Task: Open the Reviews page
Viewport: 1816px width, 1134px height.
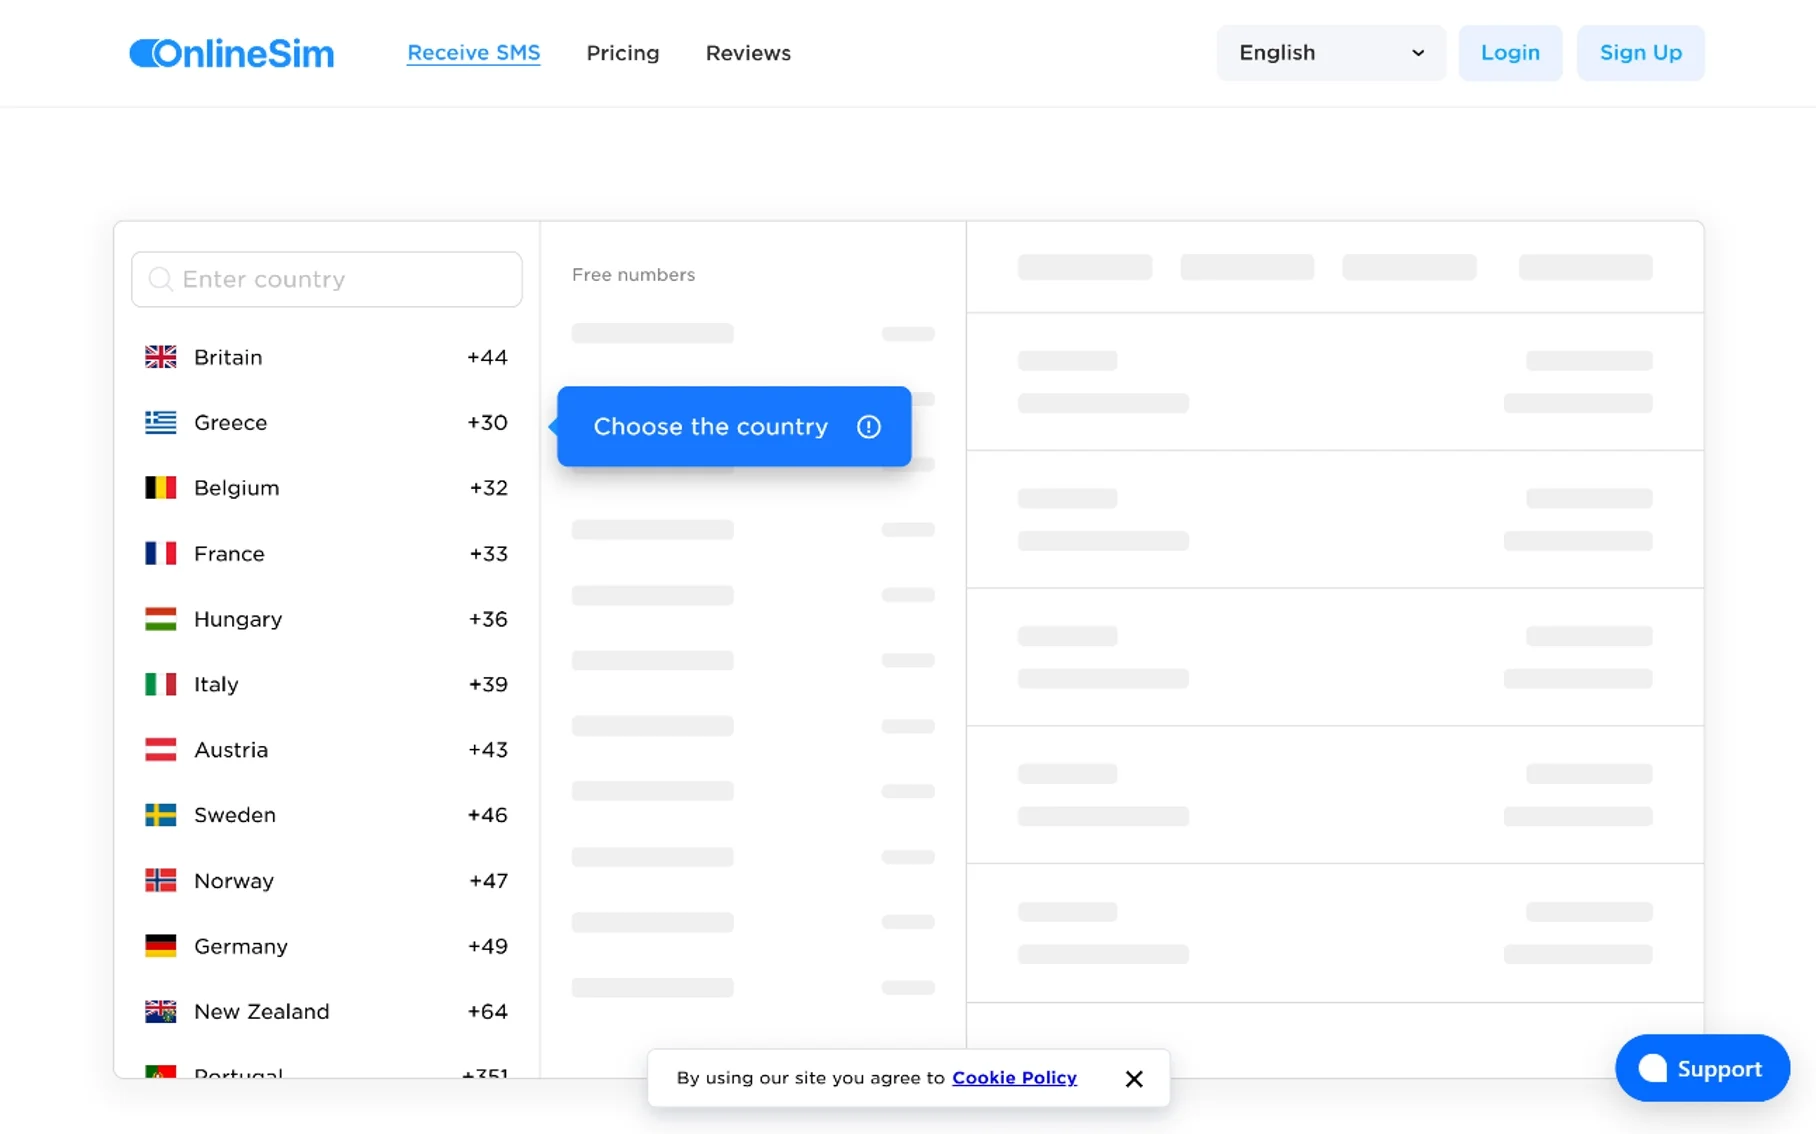Action: click(747, 53)
